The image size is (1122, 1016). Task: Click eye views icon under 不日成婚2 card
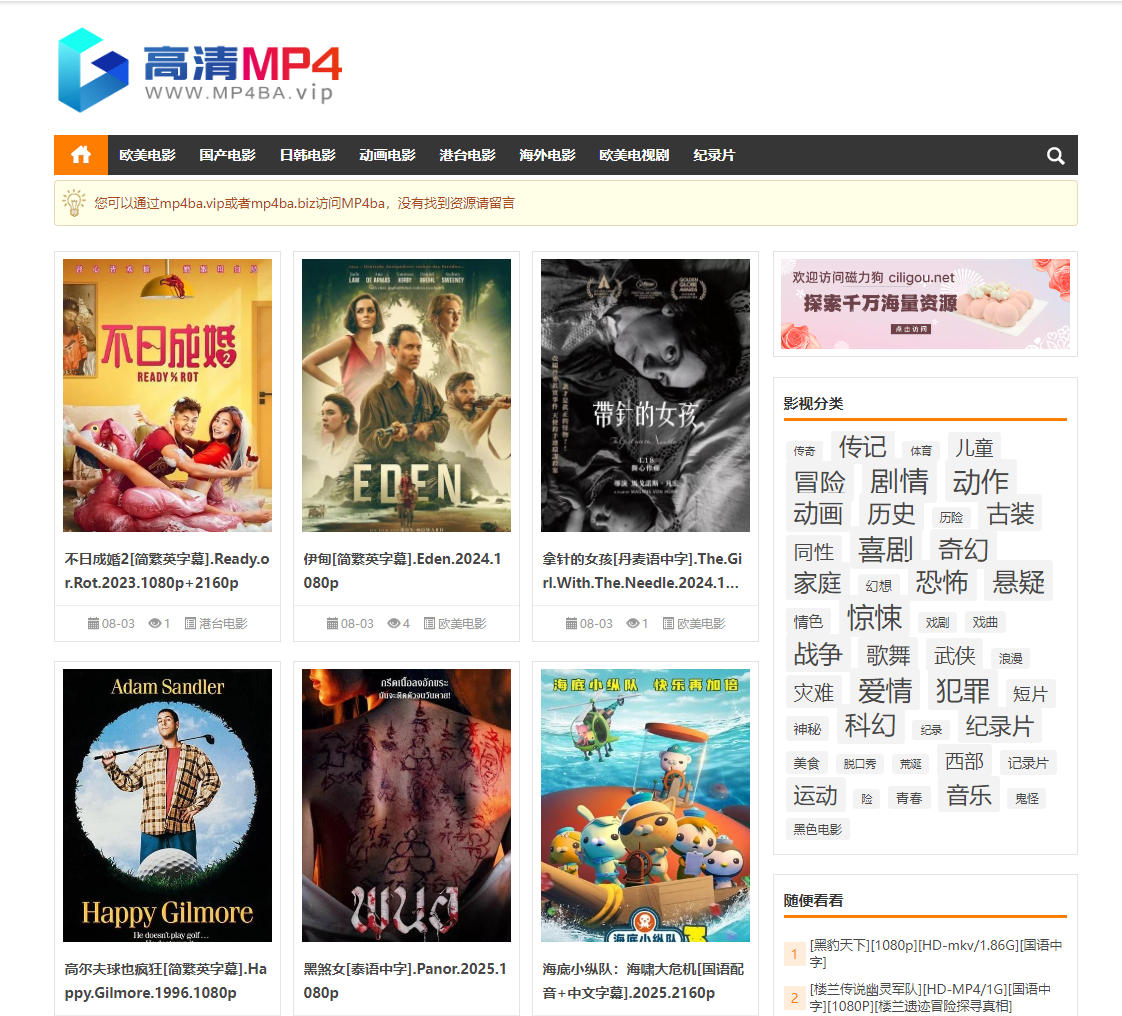point(155,623)
